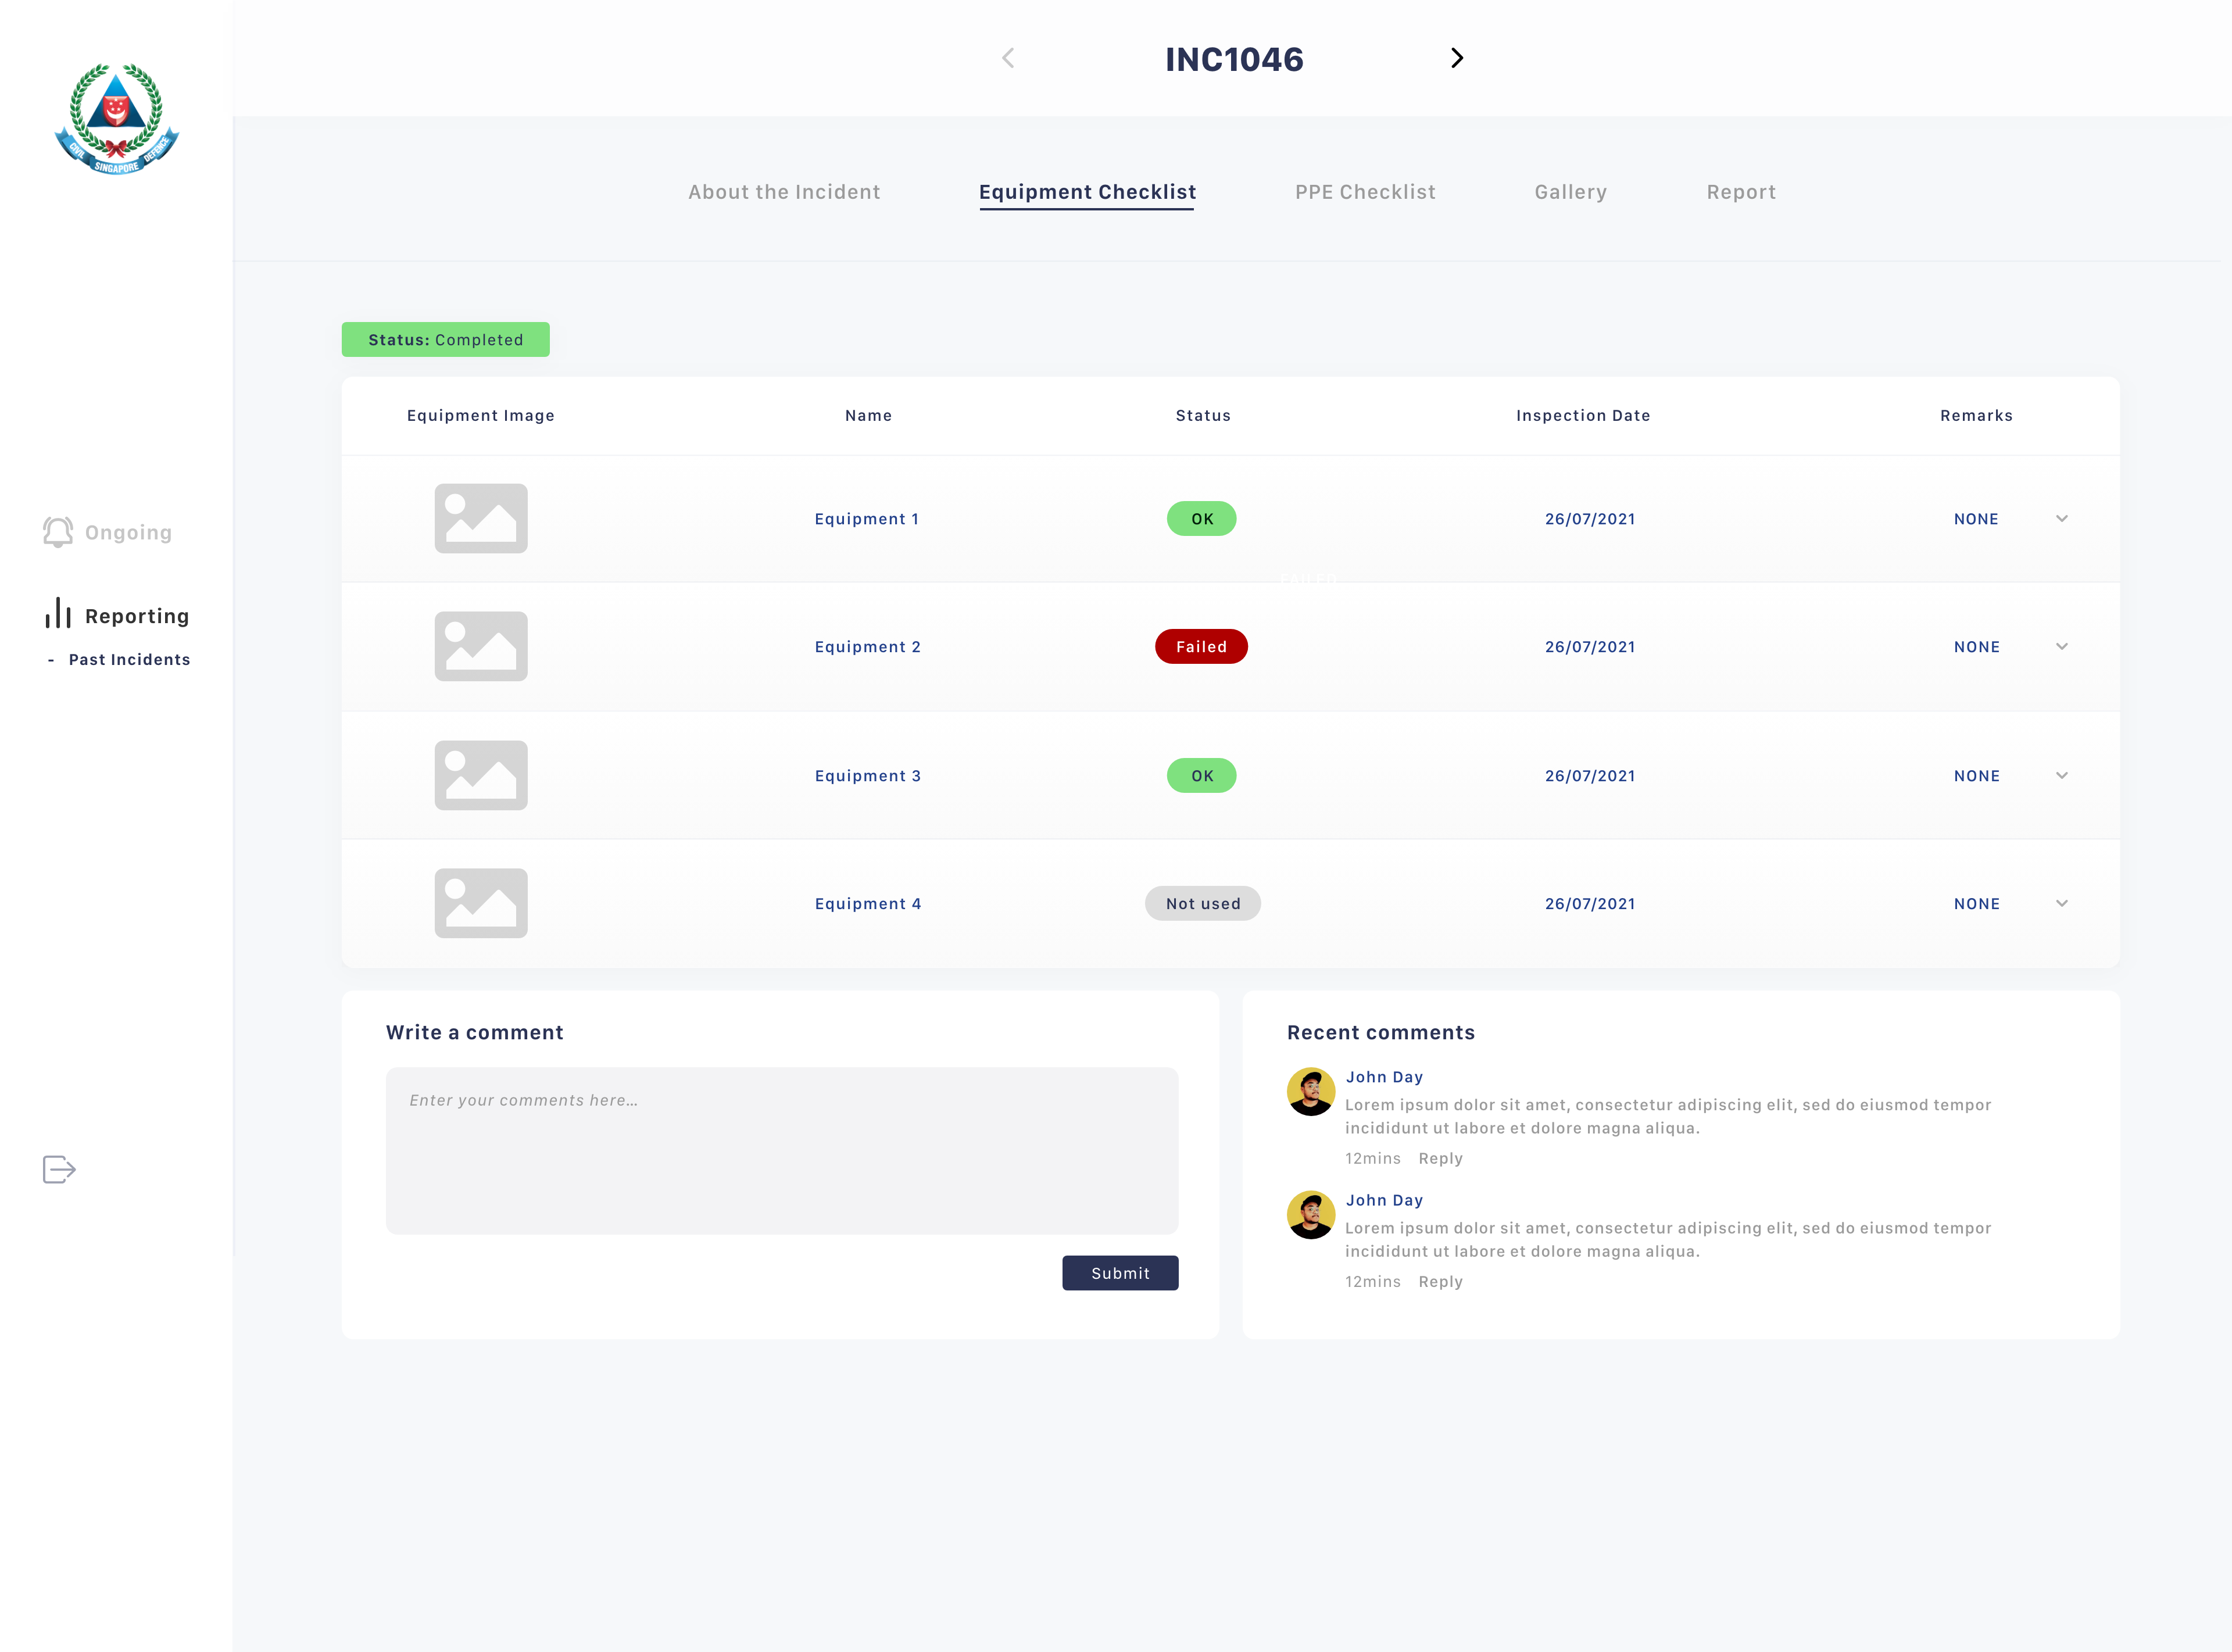Click the INC1046 incident title
The height and width of the screenshot is (1652, 2232).
[x=1234, y=59]
